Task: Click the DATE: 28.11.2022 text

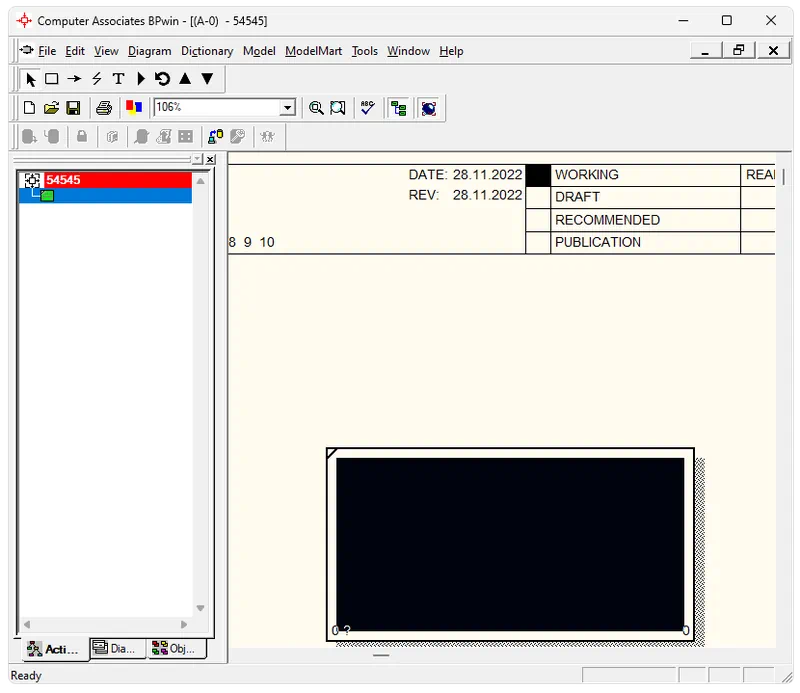Action: point(465,175)
